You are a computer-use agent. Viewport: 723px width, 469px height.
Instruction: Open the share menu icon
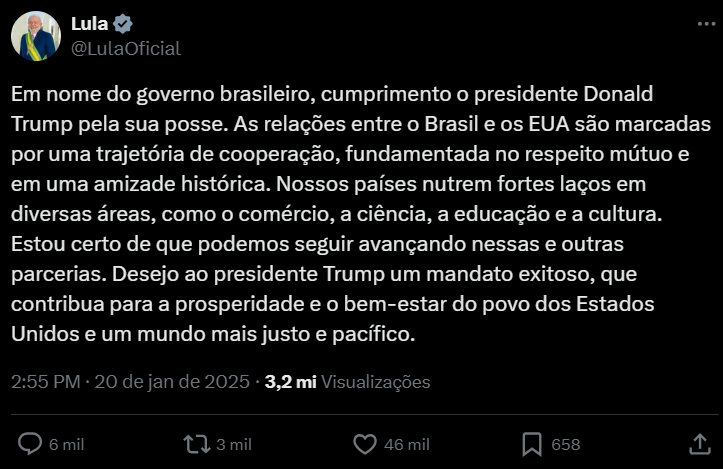(700, 443)
